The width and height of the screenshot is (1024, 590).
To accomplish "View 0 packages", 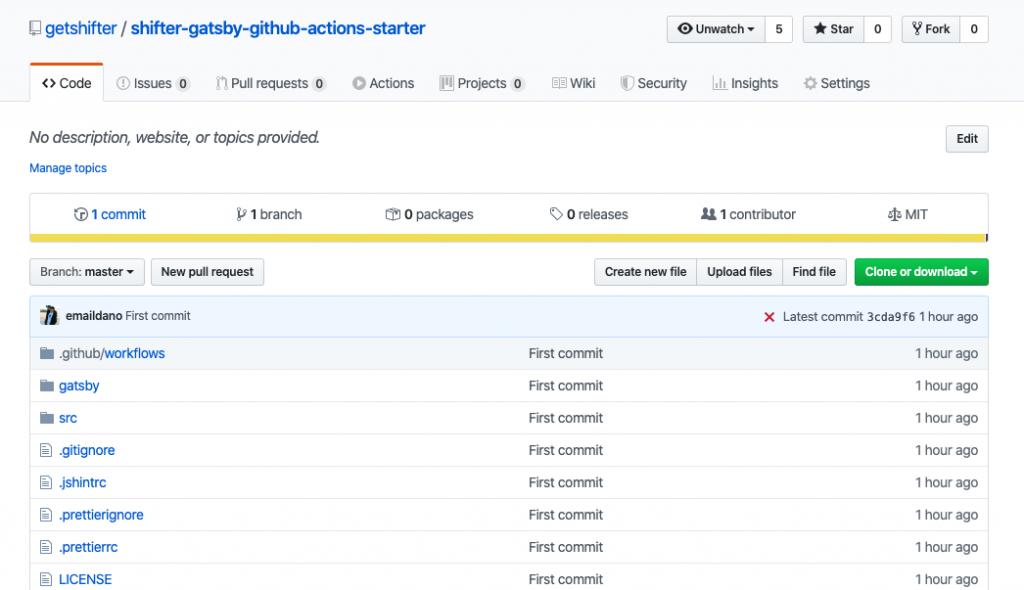I will tap(429, 214).
